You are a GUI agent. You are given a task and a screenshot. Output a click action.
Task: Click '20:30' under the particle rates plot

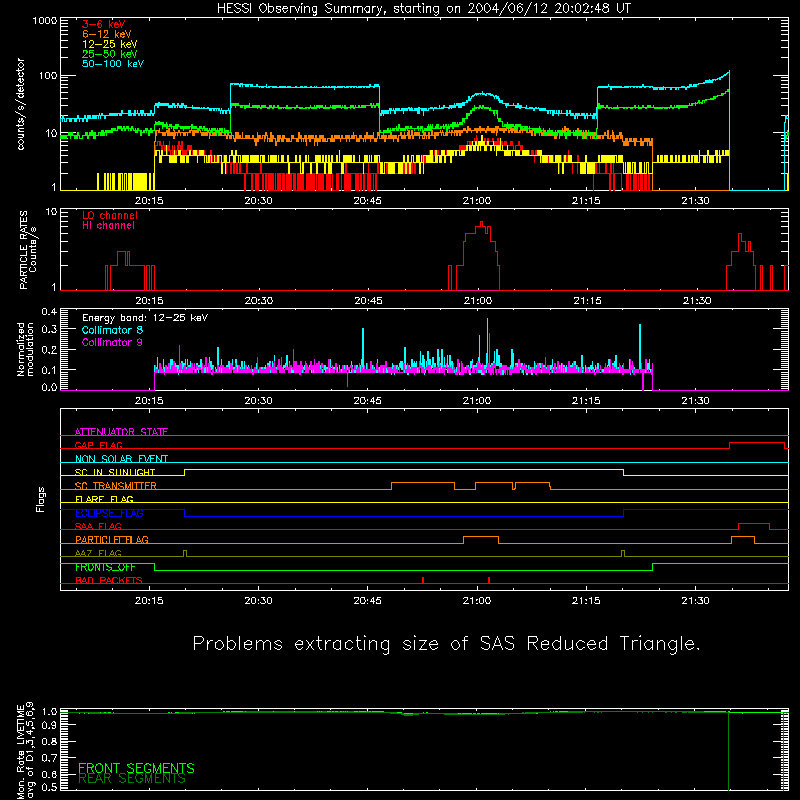click(259, 301)
